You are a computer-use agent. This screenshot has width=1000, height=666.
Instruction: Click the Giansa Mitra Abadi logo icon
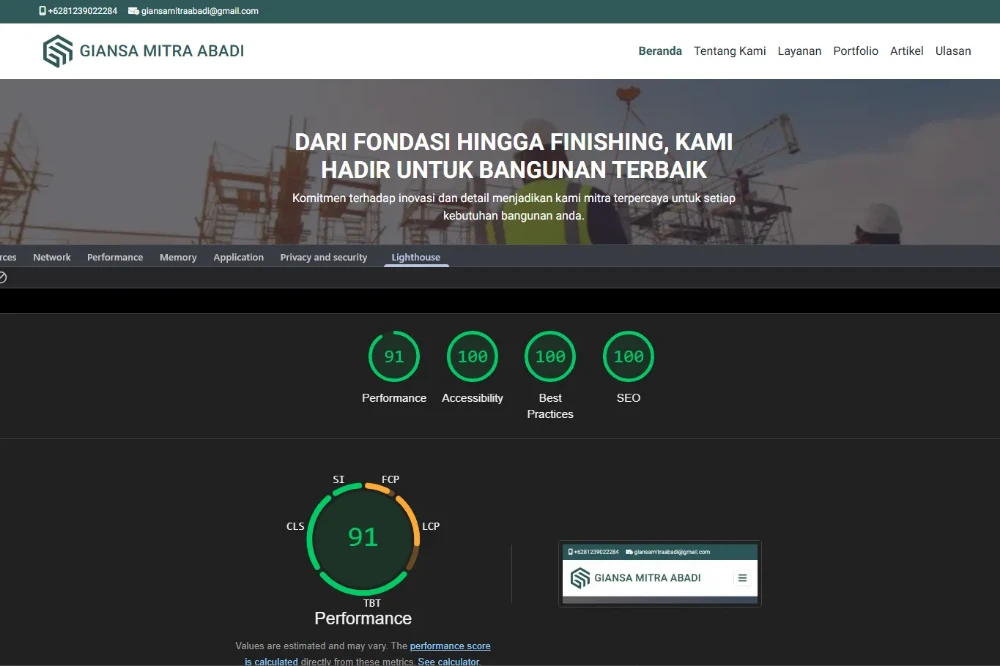[x=57, y=50]
